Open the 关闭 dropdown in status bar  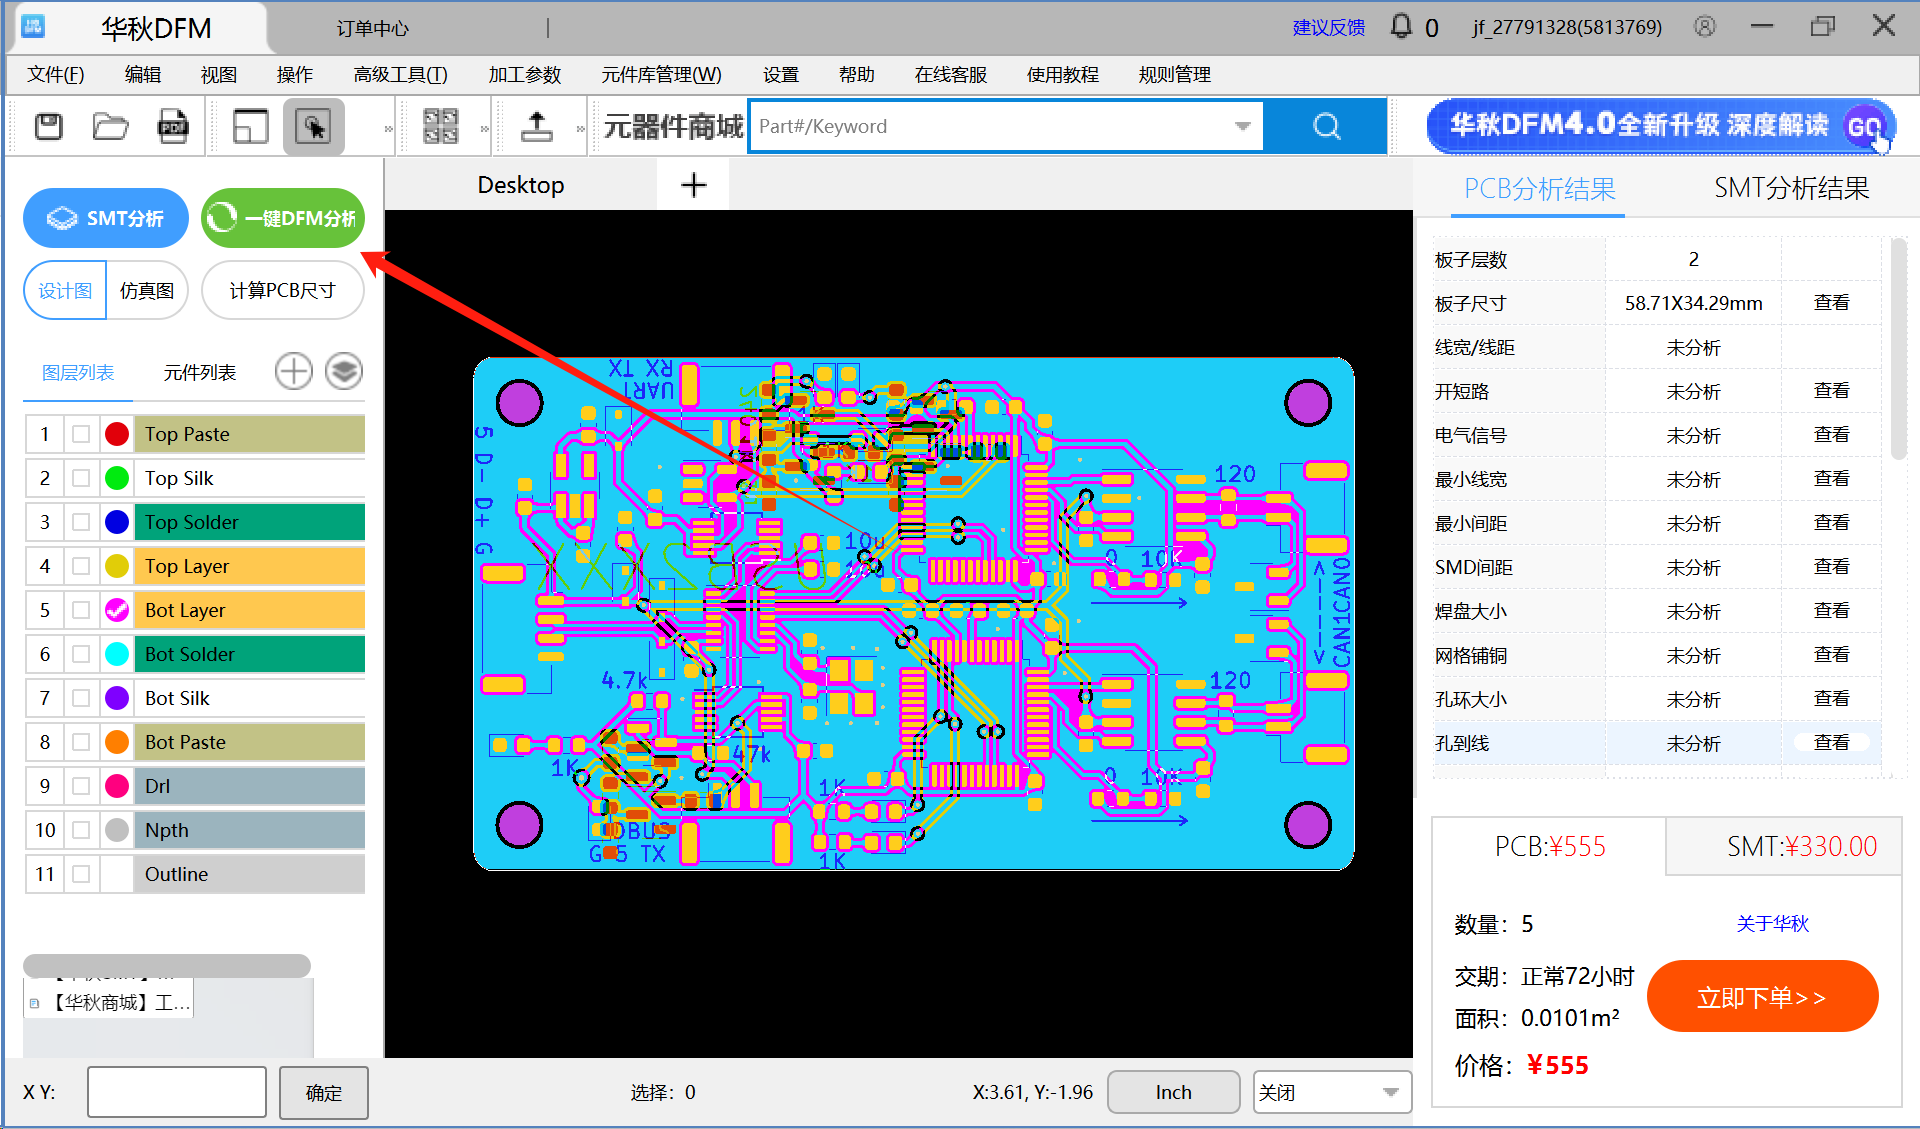coord(1390,1092)
